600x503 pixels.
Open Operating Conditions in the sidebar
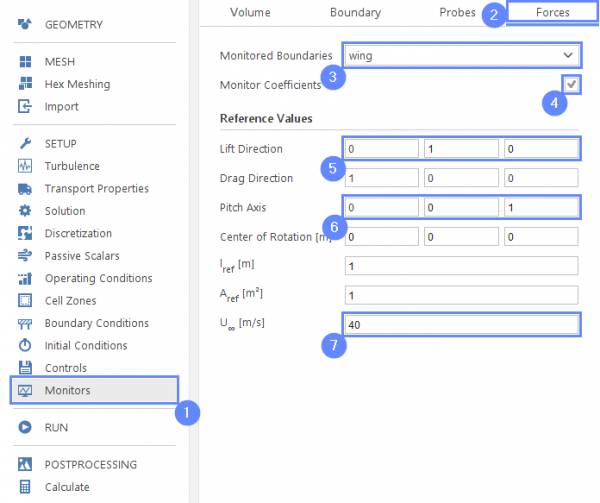point(98,278)
